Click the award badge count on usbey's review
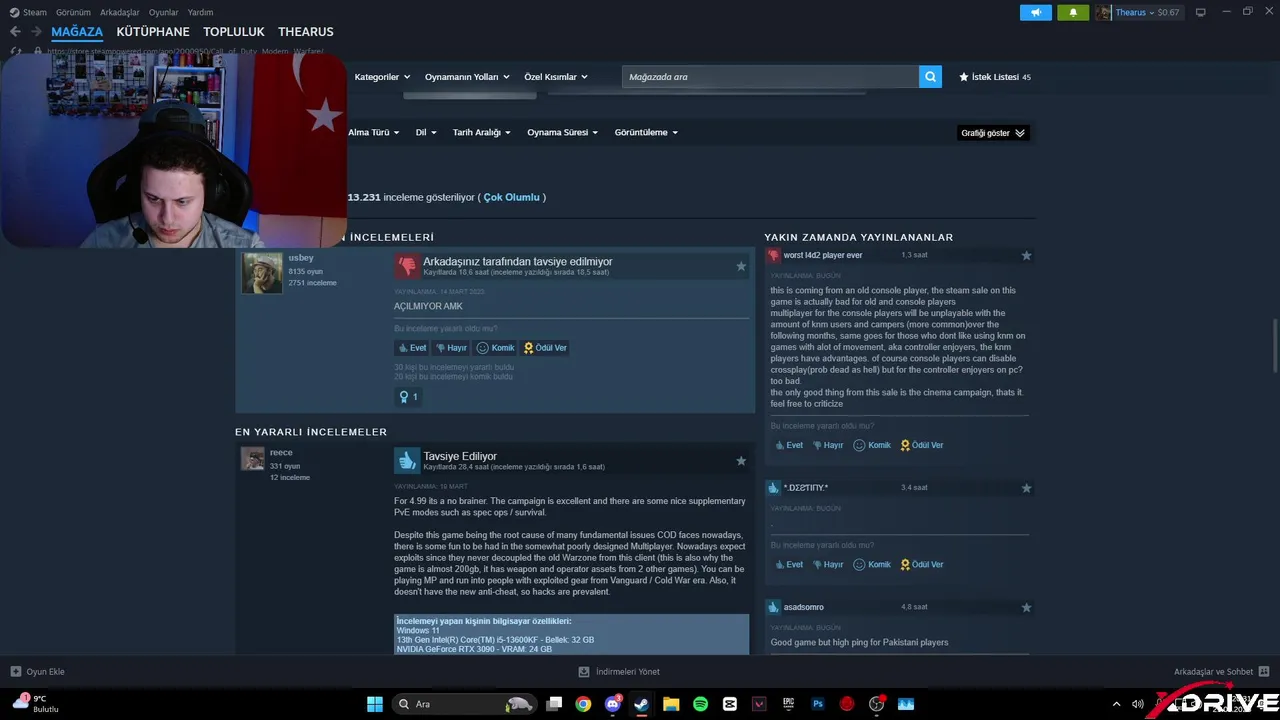This screenshot has width=1280, height=720. coord(408,397)
